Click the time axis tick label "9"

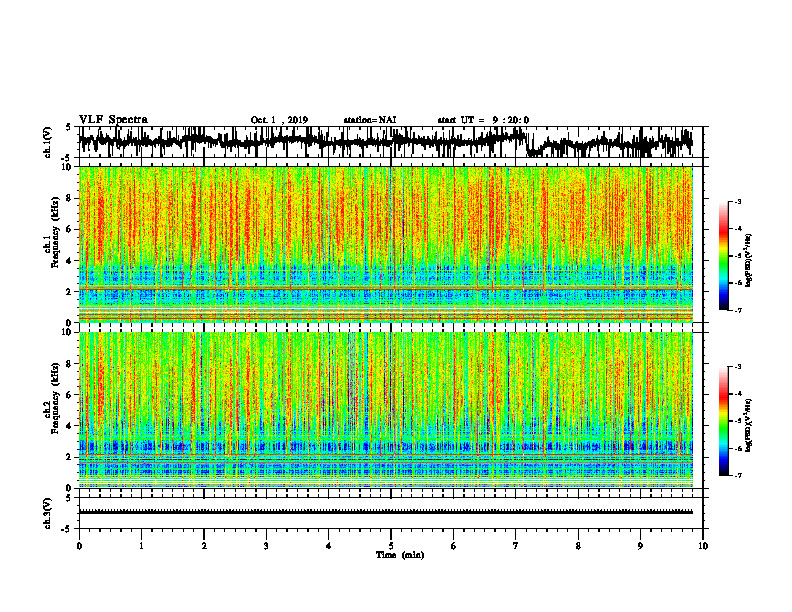pyautogui.click(x=640, y=546)
